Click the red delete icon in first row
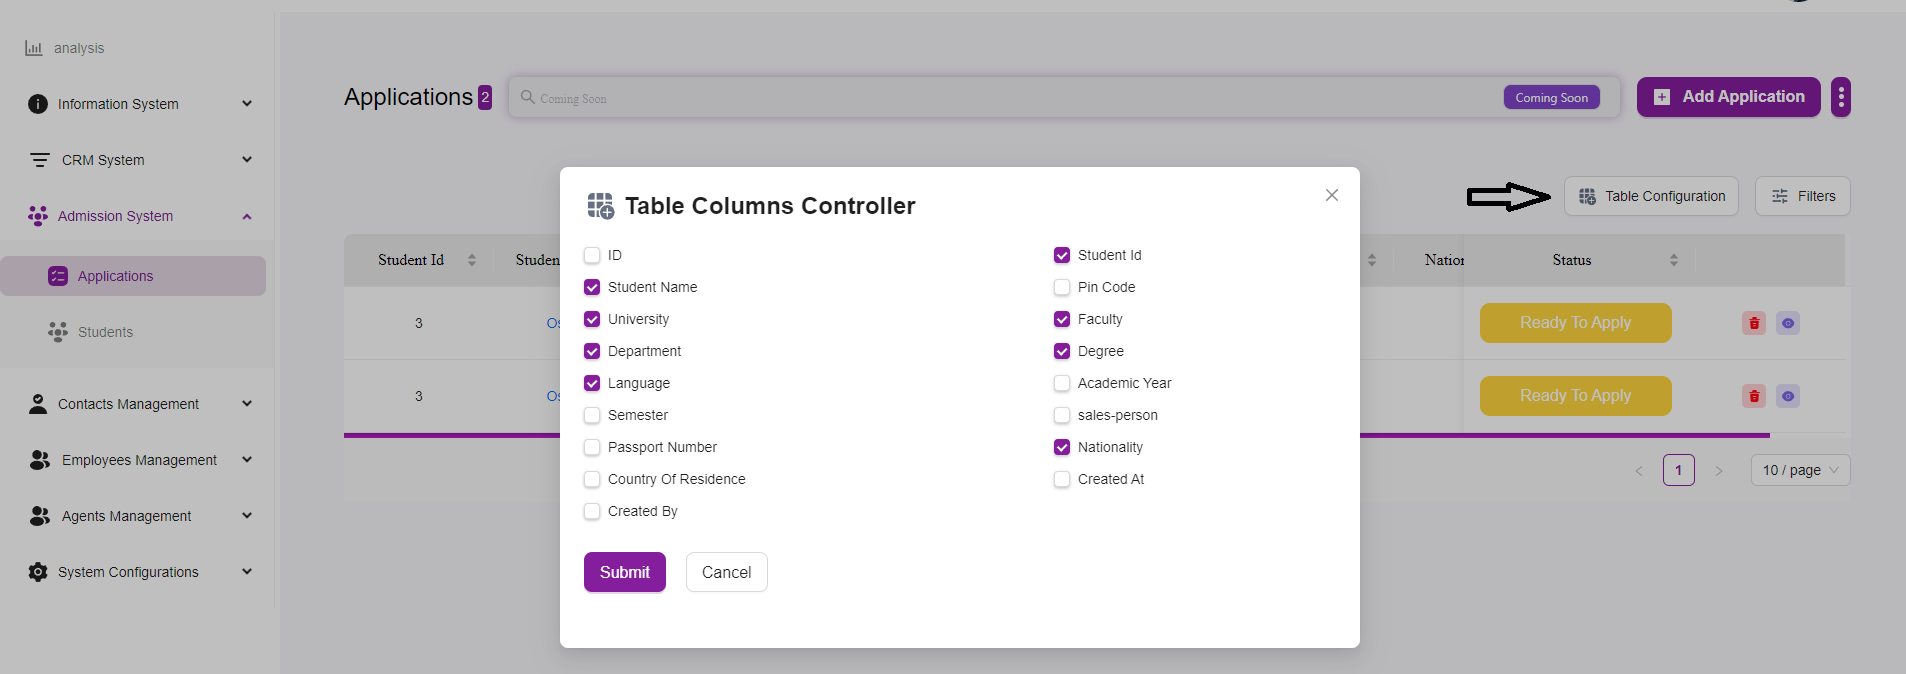Screen dimensions: 1906x674 point(1754,323)
